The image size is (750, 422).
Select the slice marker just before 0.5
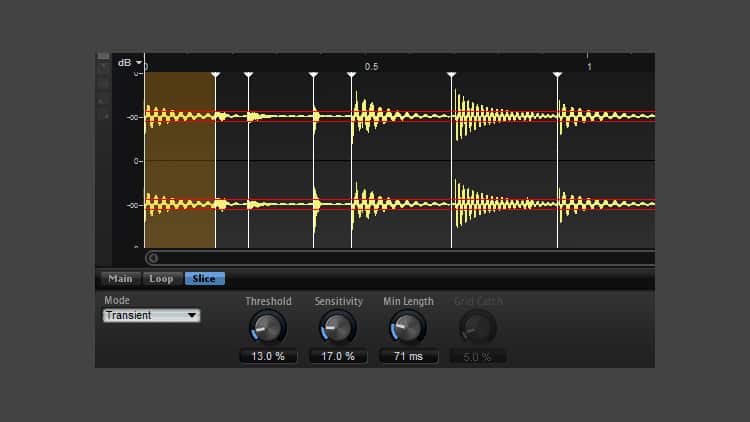point(352,75)
